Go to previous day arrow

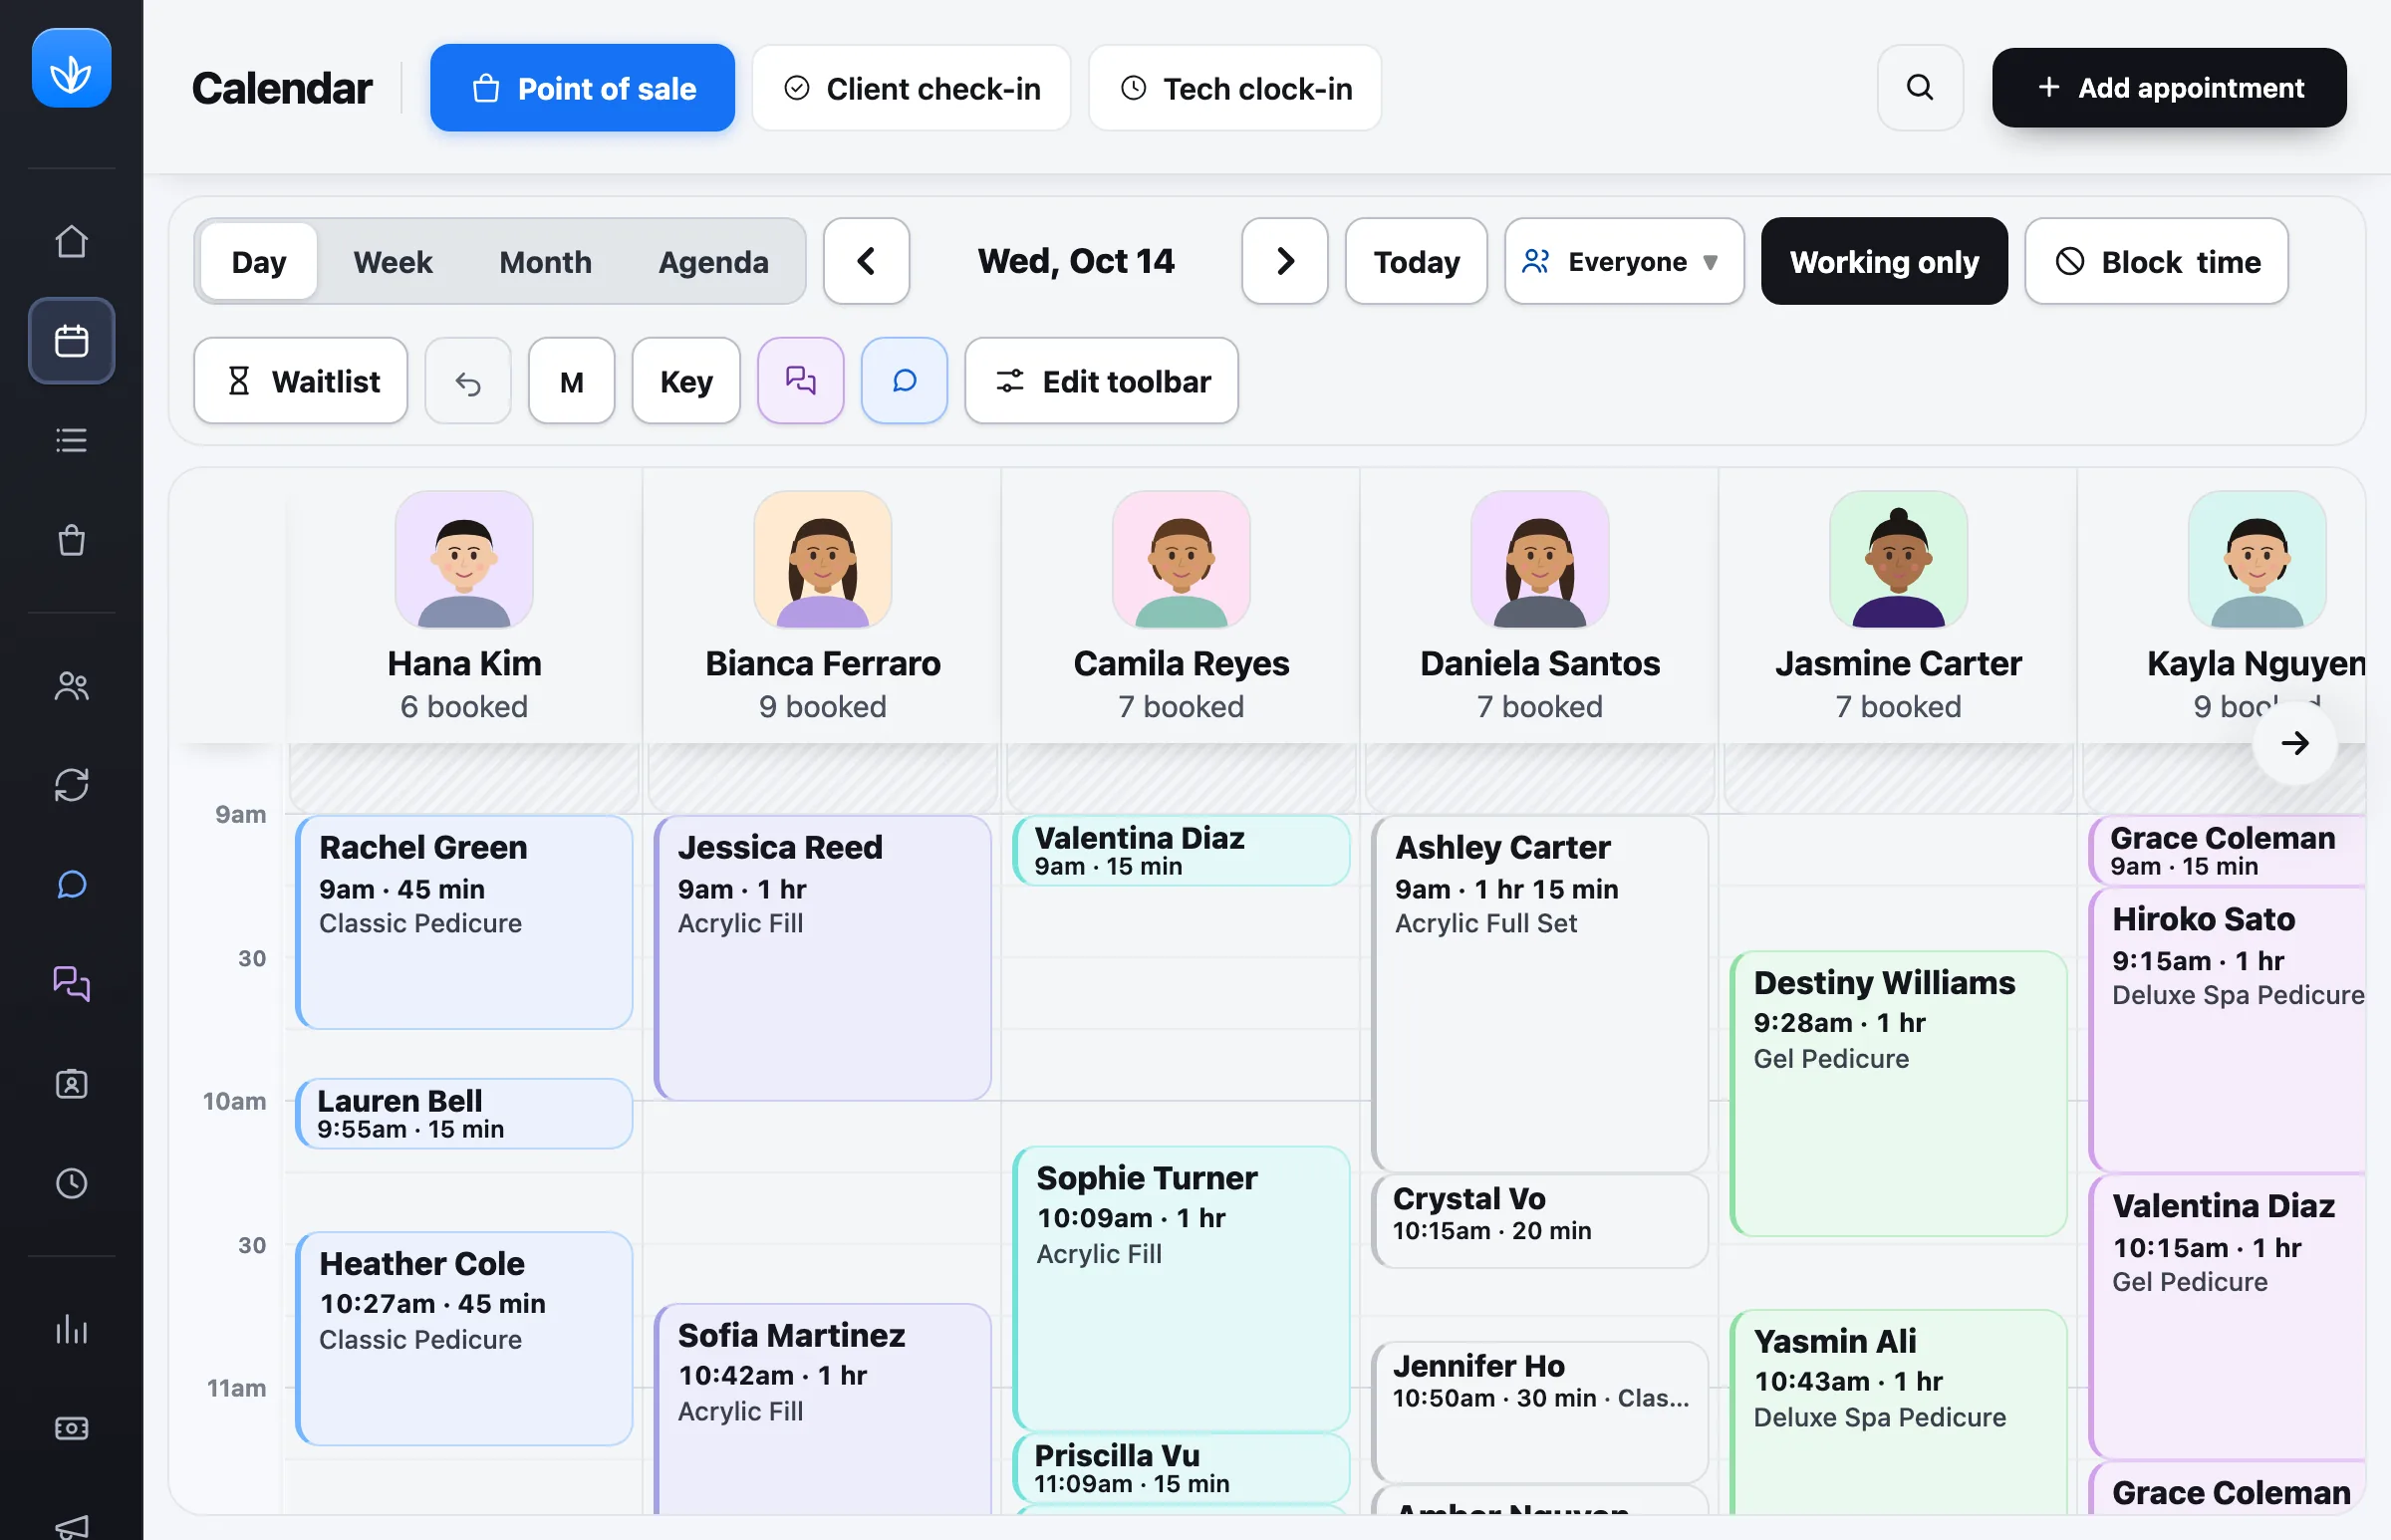[x=866, y=262]
